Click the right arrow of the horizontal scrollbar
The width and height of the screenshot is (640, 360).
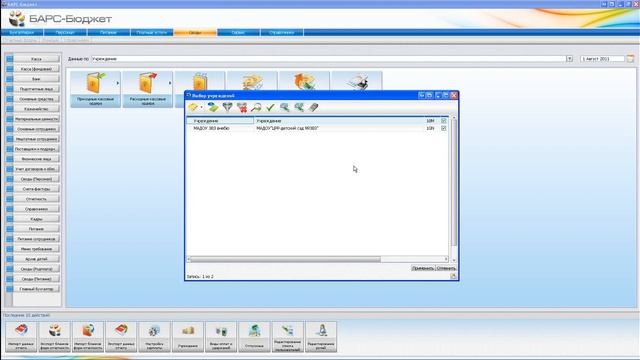(446, 259)
